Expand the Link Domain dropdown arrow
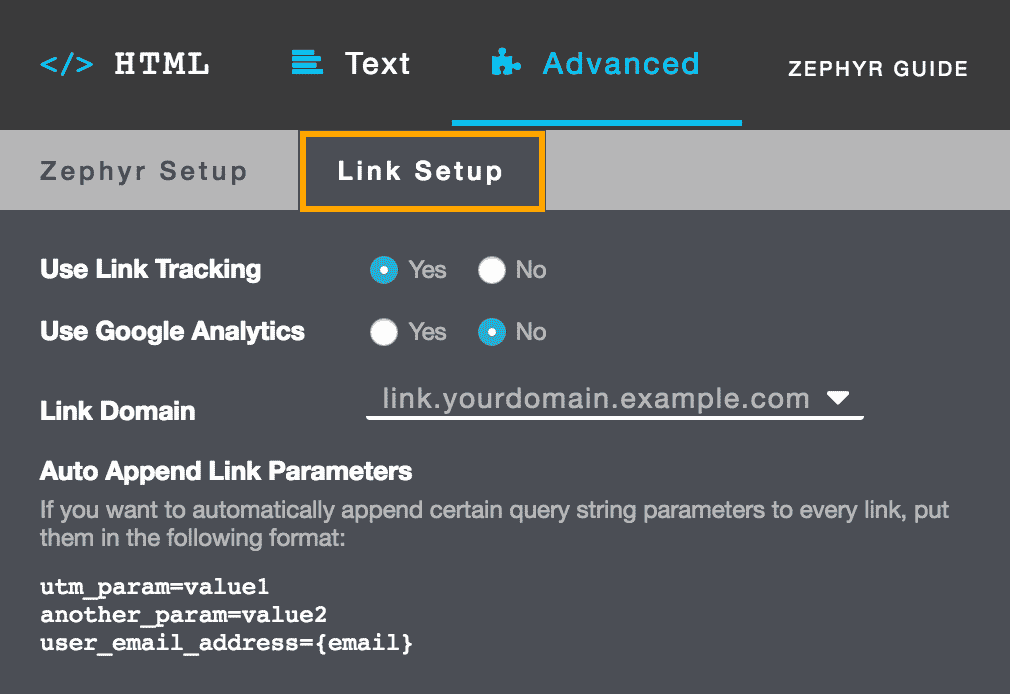Viewport: 1010px width, 694px height. pos(838,399)
